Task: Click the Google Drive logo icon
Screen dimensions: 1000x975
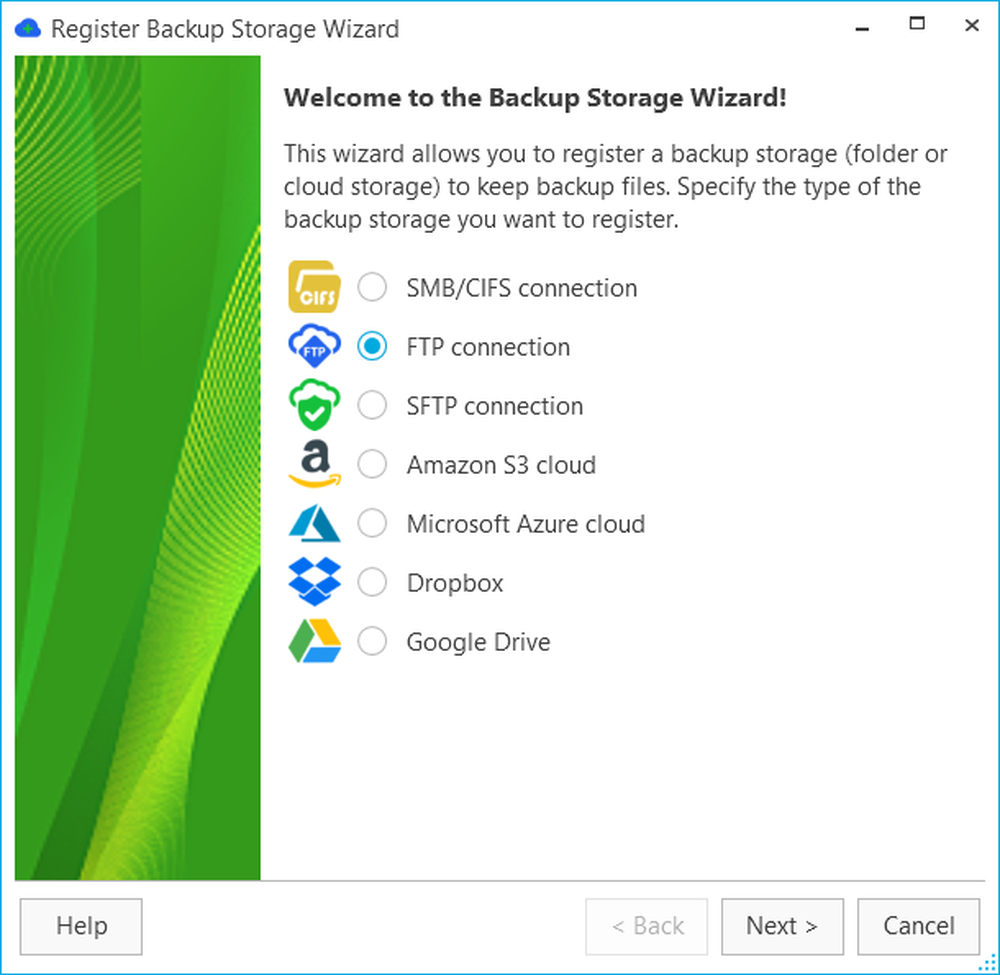Action: click(x=314, y=641)
